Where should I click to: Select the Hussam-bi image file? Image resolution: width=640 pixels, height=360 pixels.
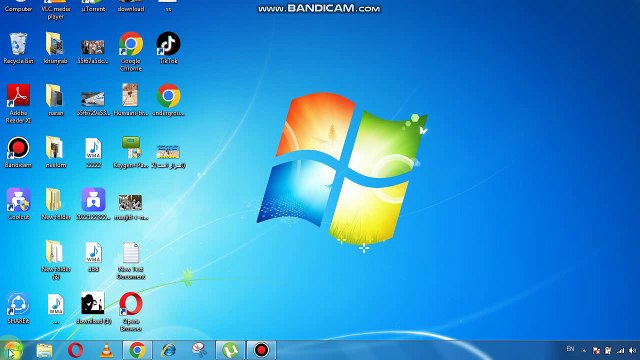tap(131, 100)
